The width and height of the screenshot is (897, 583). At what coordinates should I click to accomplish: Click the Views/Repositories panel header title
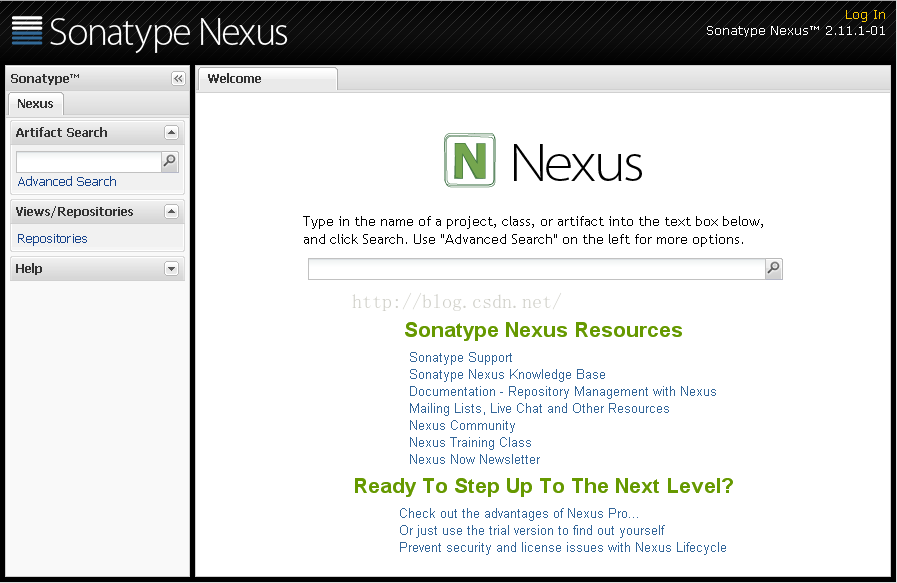(x=74, y=211)
